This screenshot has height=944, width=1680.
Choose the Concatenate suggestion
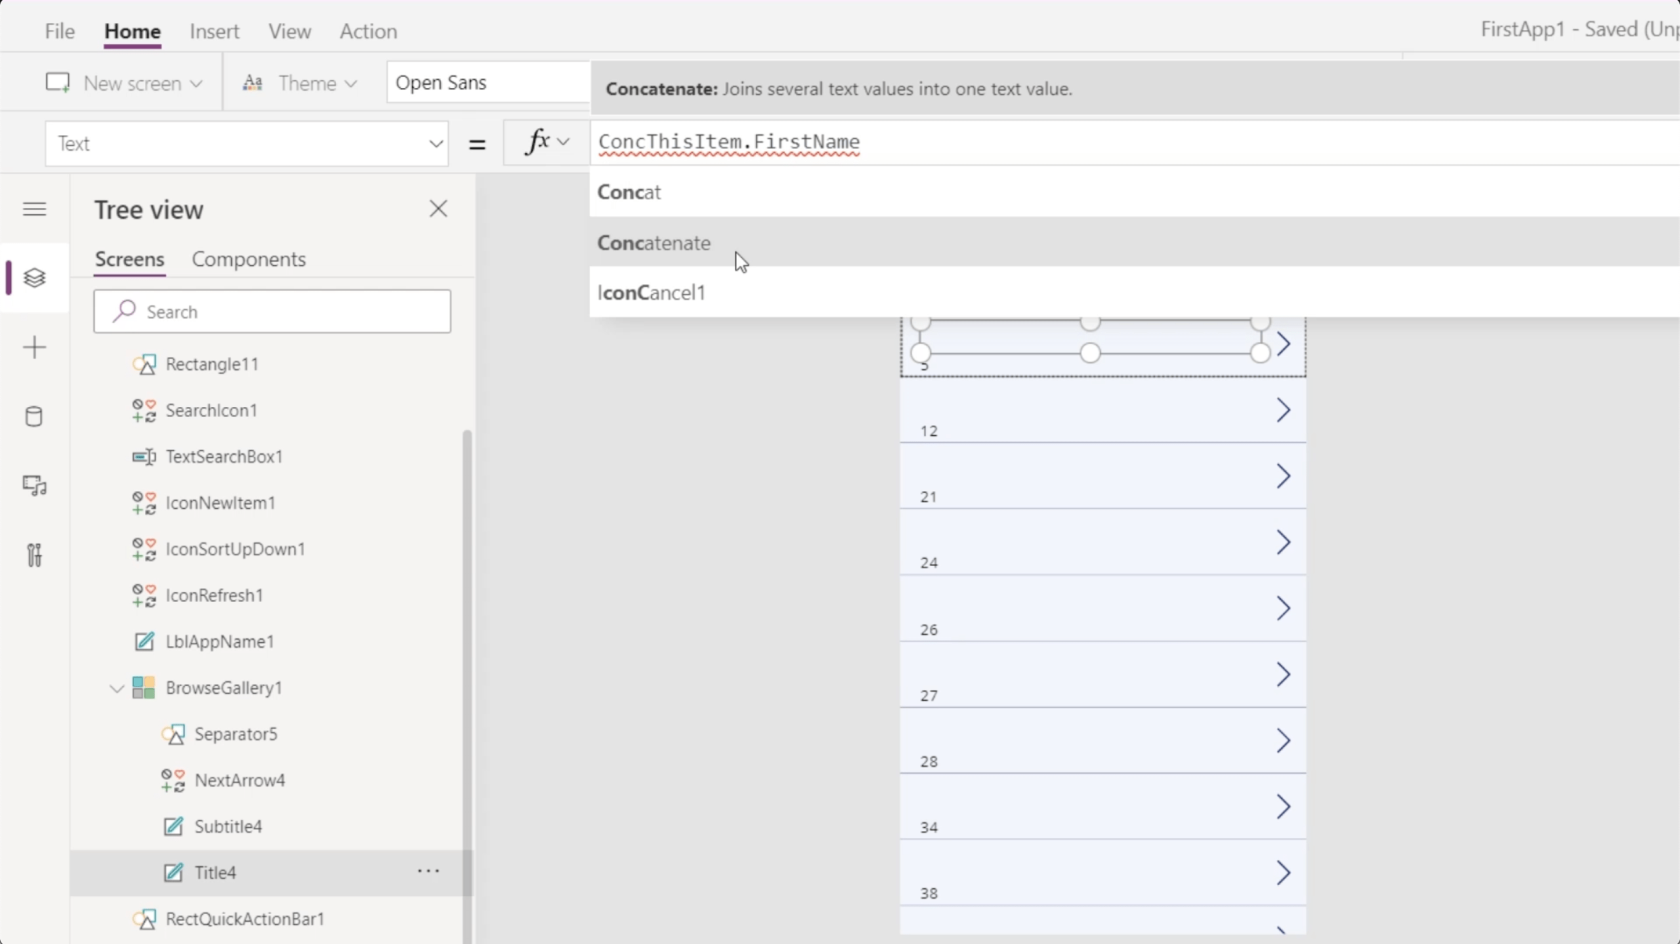(1134, 242)
